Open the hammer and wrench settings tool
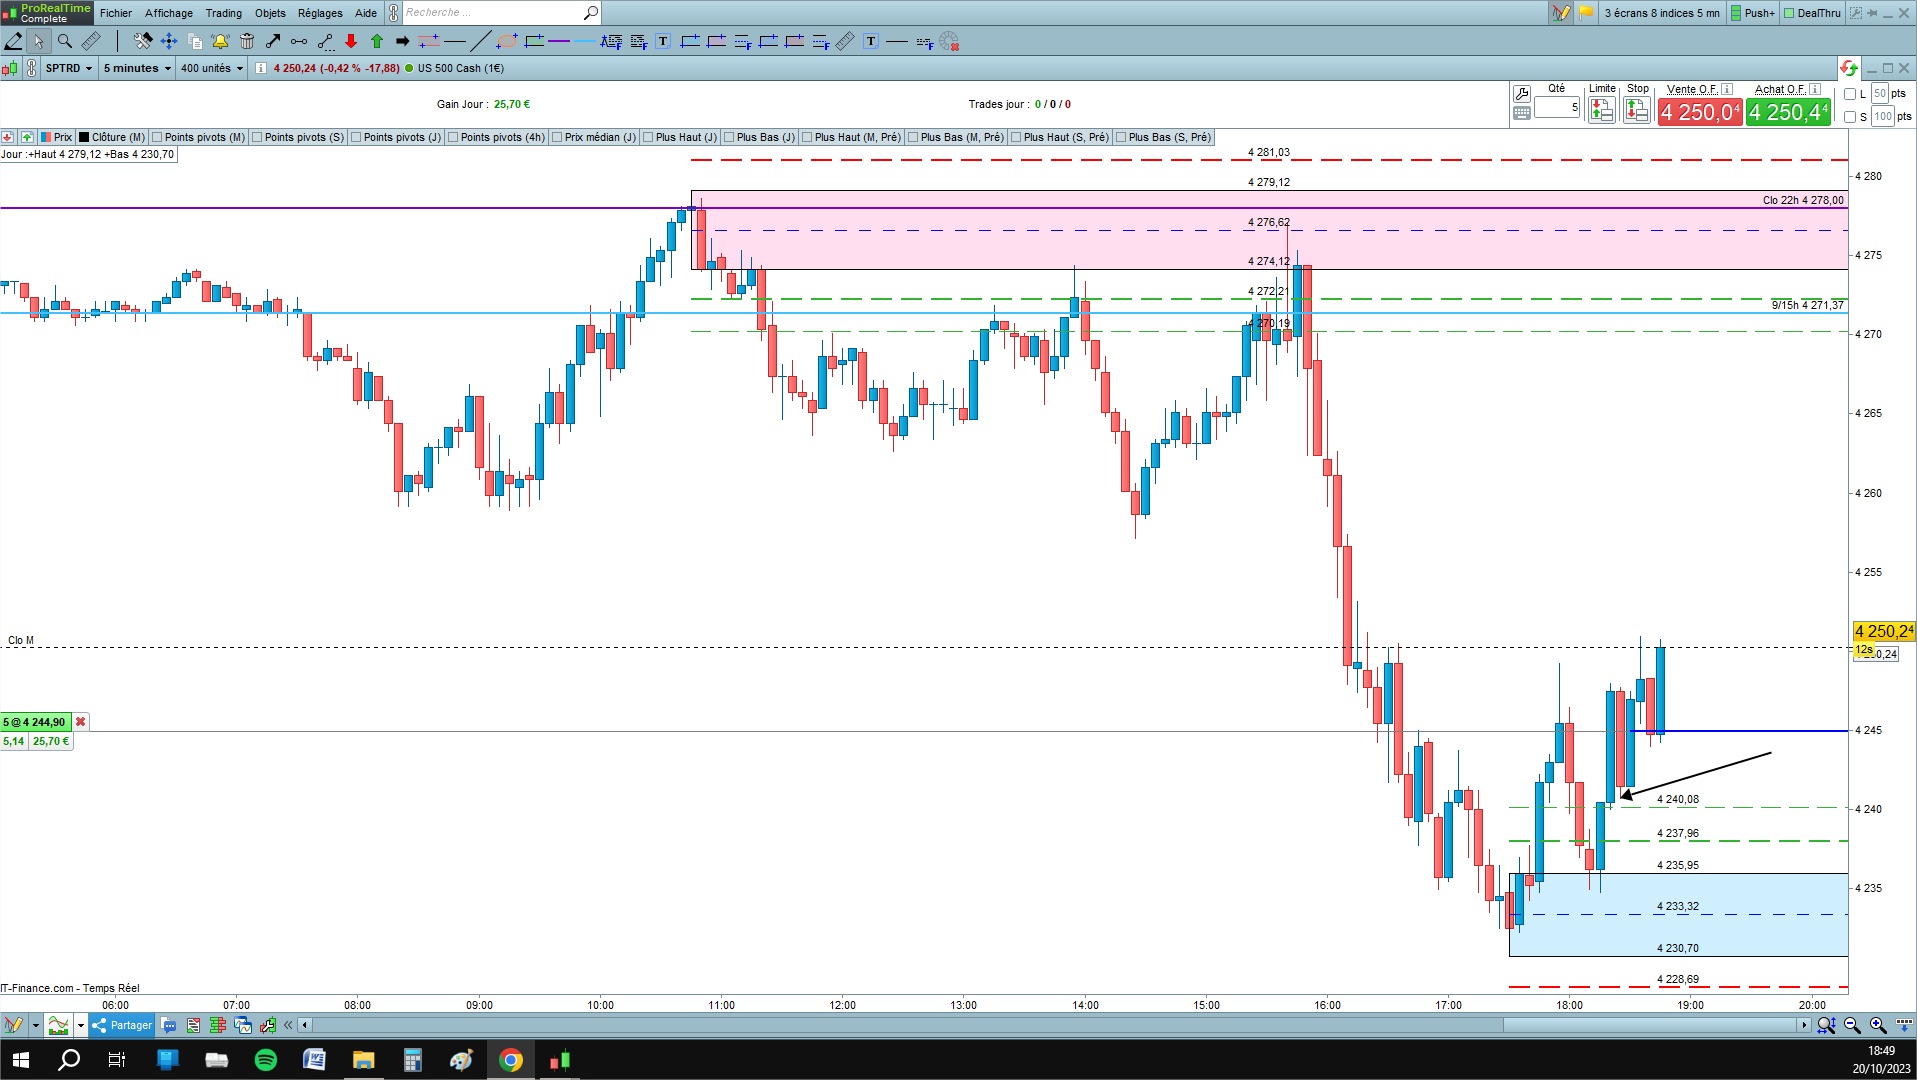This screenshot has height=1080, width=1917. point(143,41)
